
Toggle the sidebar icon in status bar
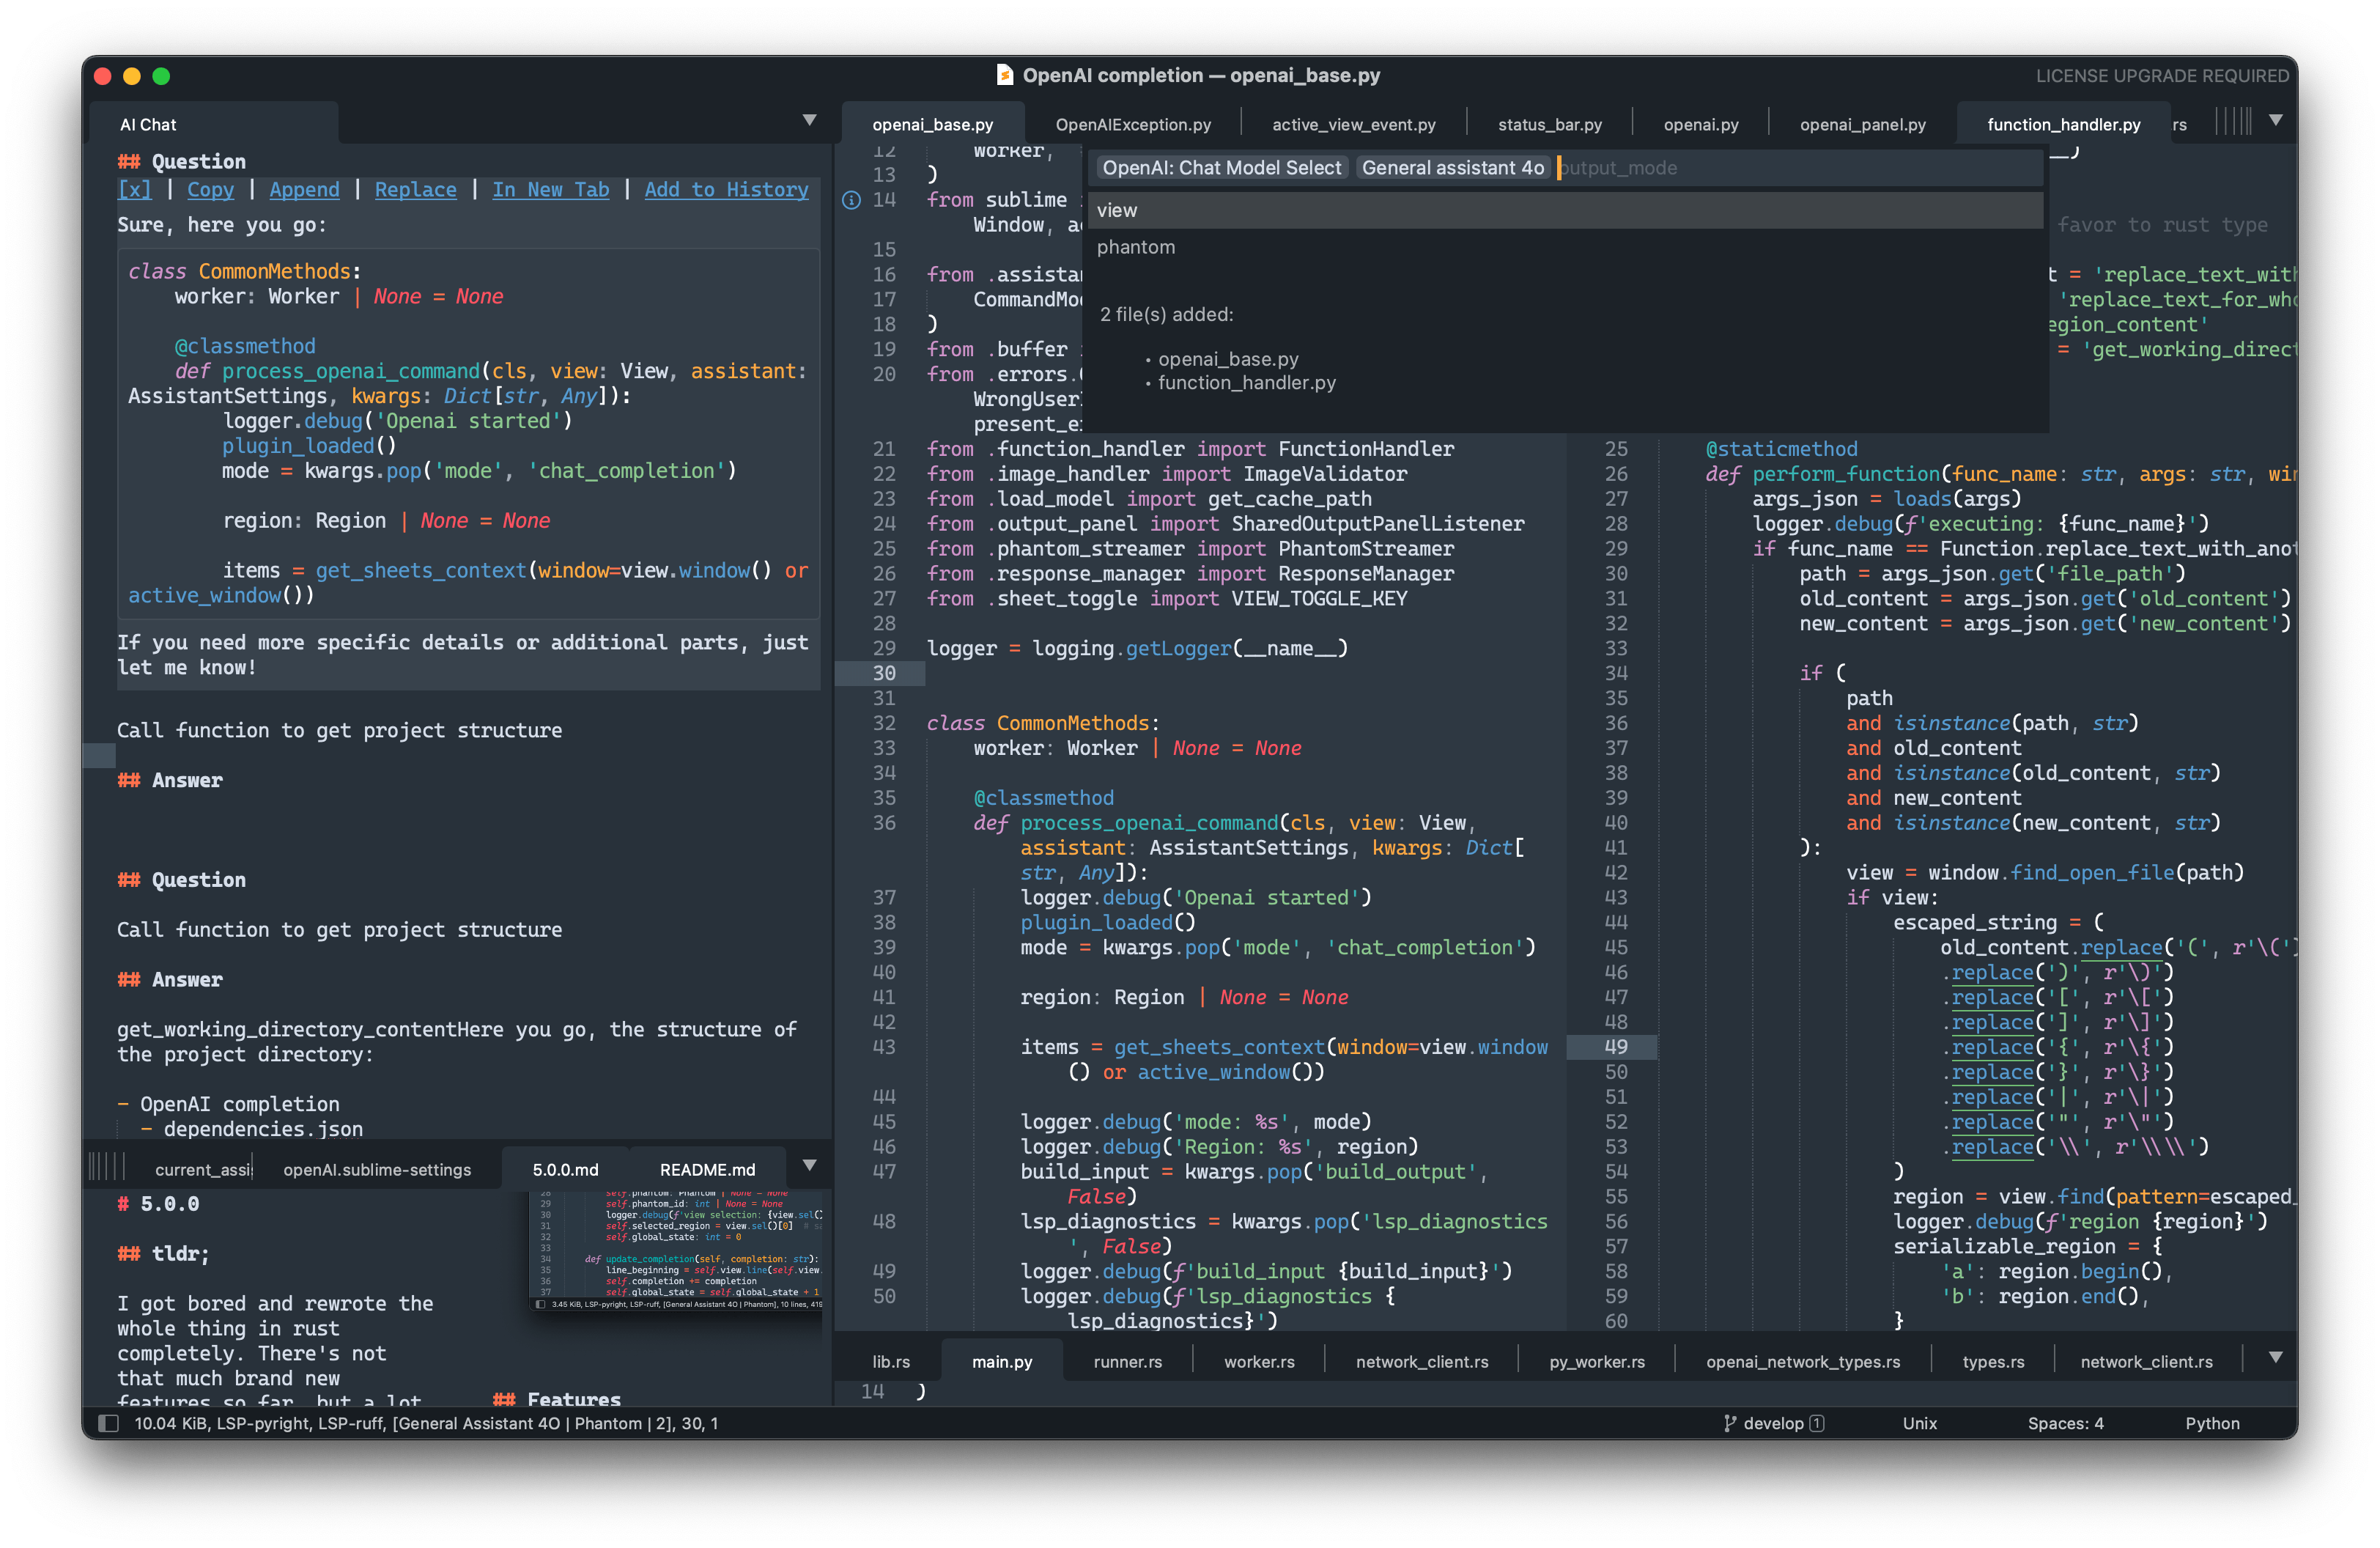pyautogui.click(x=109, y=1423)
